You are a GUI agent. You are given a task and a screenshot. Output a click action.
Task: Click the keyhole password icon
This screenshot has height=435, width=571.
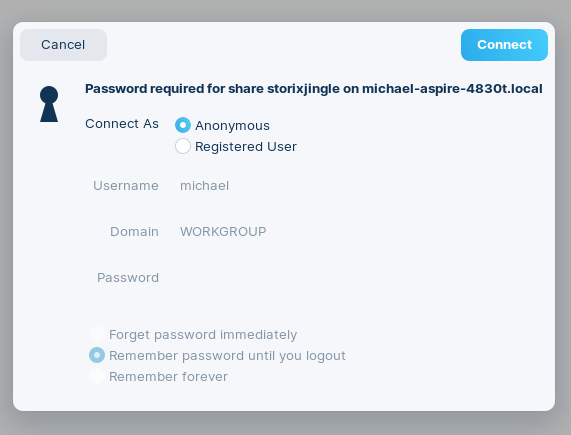(49, 104)
